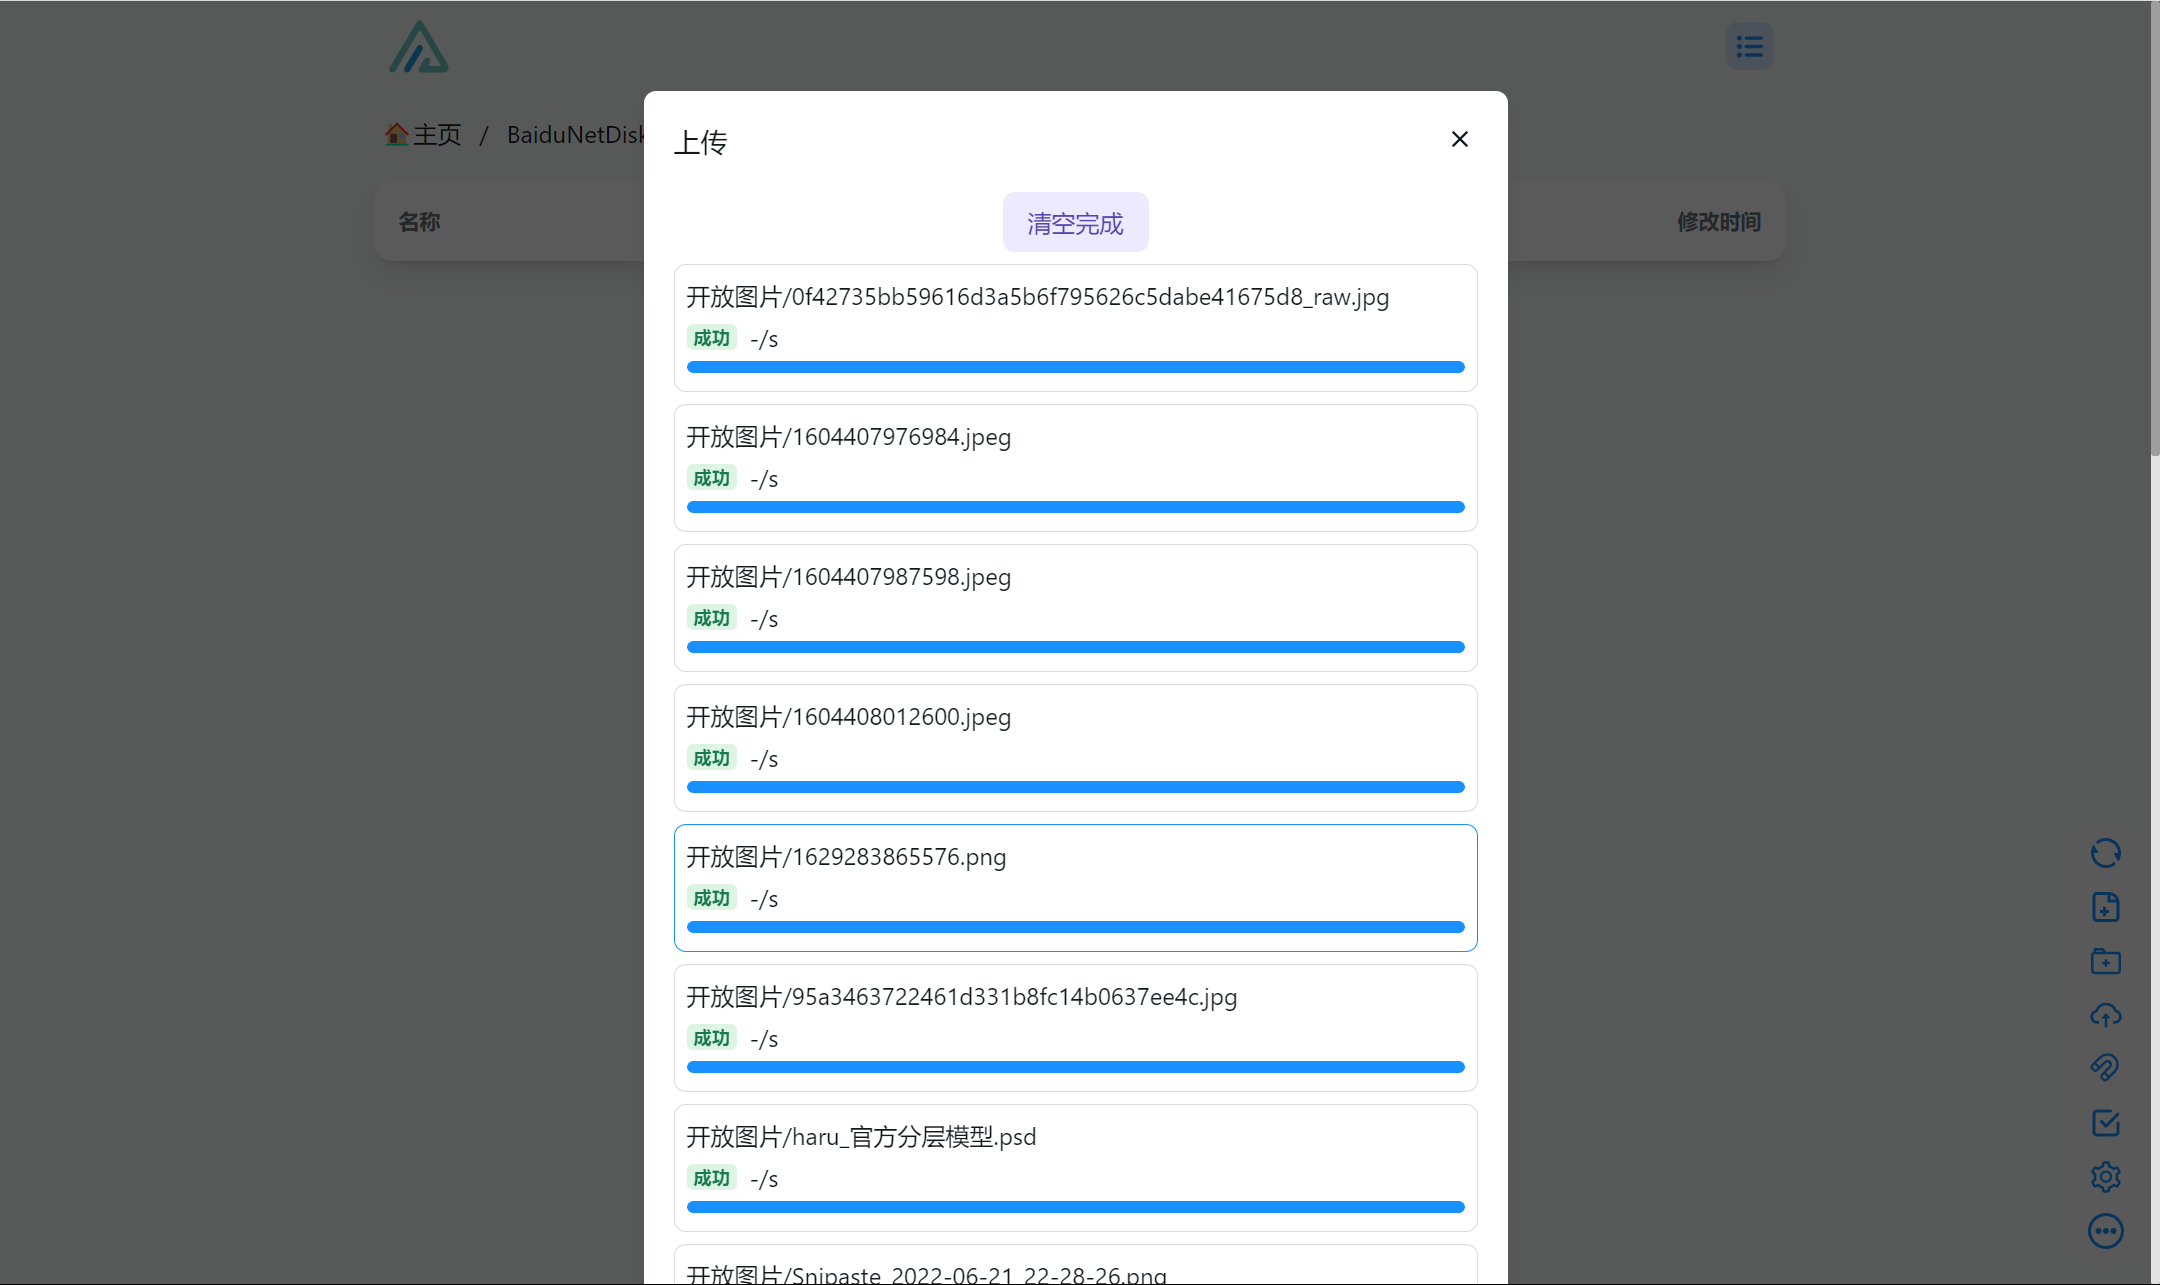Click the more options ellipsis icon
Screen dimensions: 2160x1285
pyautogui.click(x=2105, y=1231)
